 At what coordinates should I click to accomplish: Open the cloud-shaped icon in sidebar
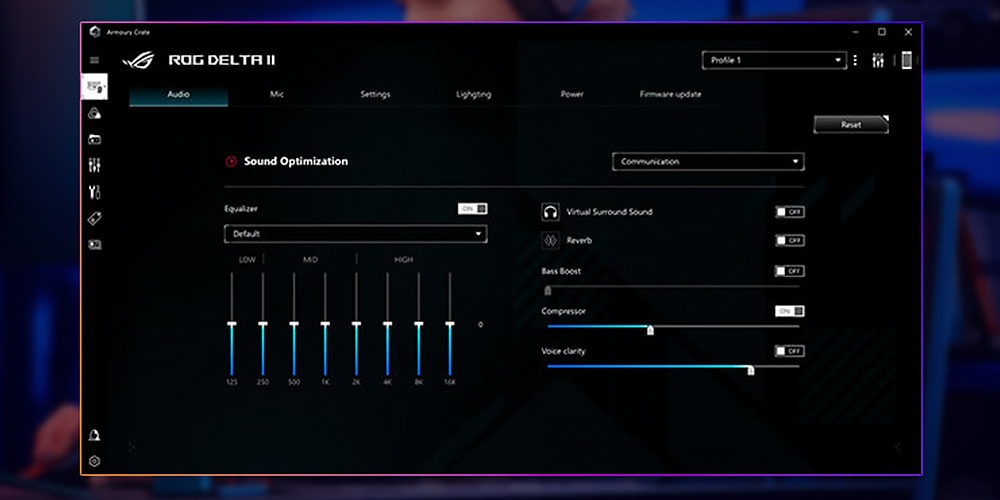(94, 114)
